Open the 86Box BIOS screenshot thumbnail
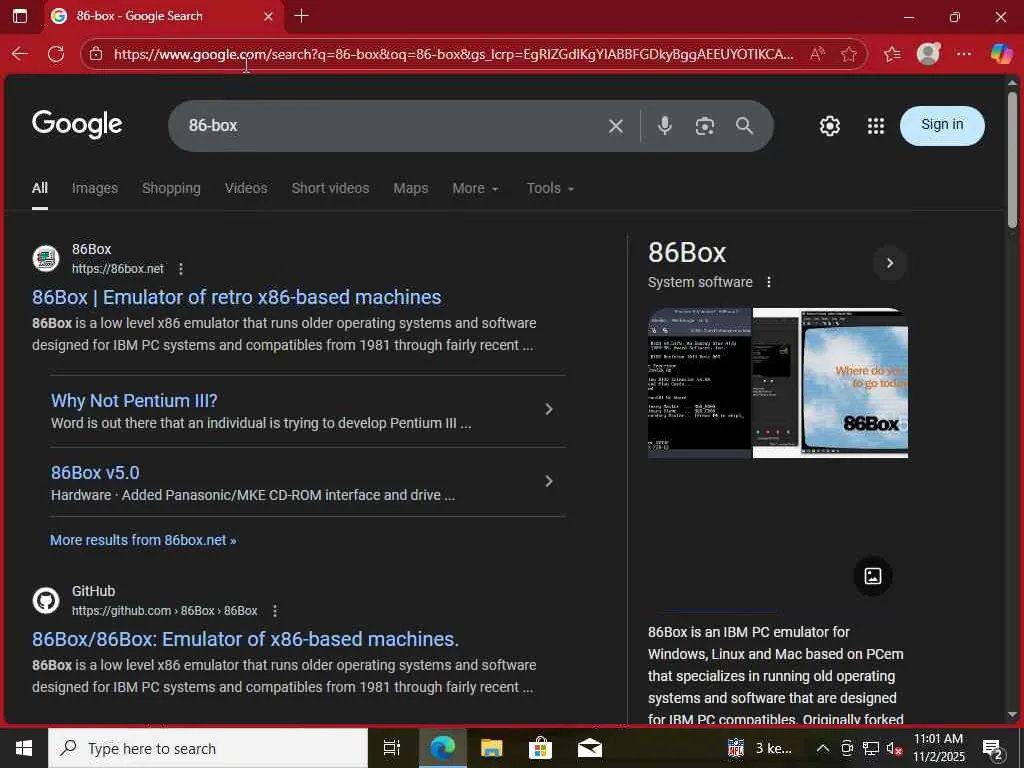Screen dimensions: 1024x768 699,383
